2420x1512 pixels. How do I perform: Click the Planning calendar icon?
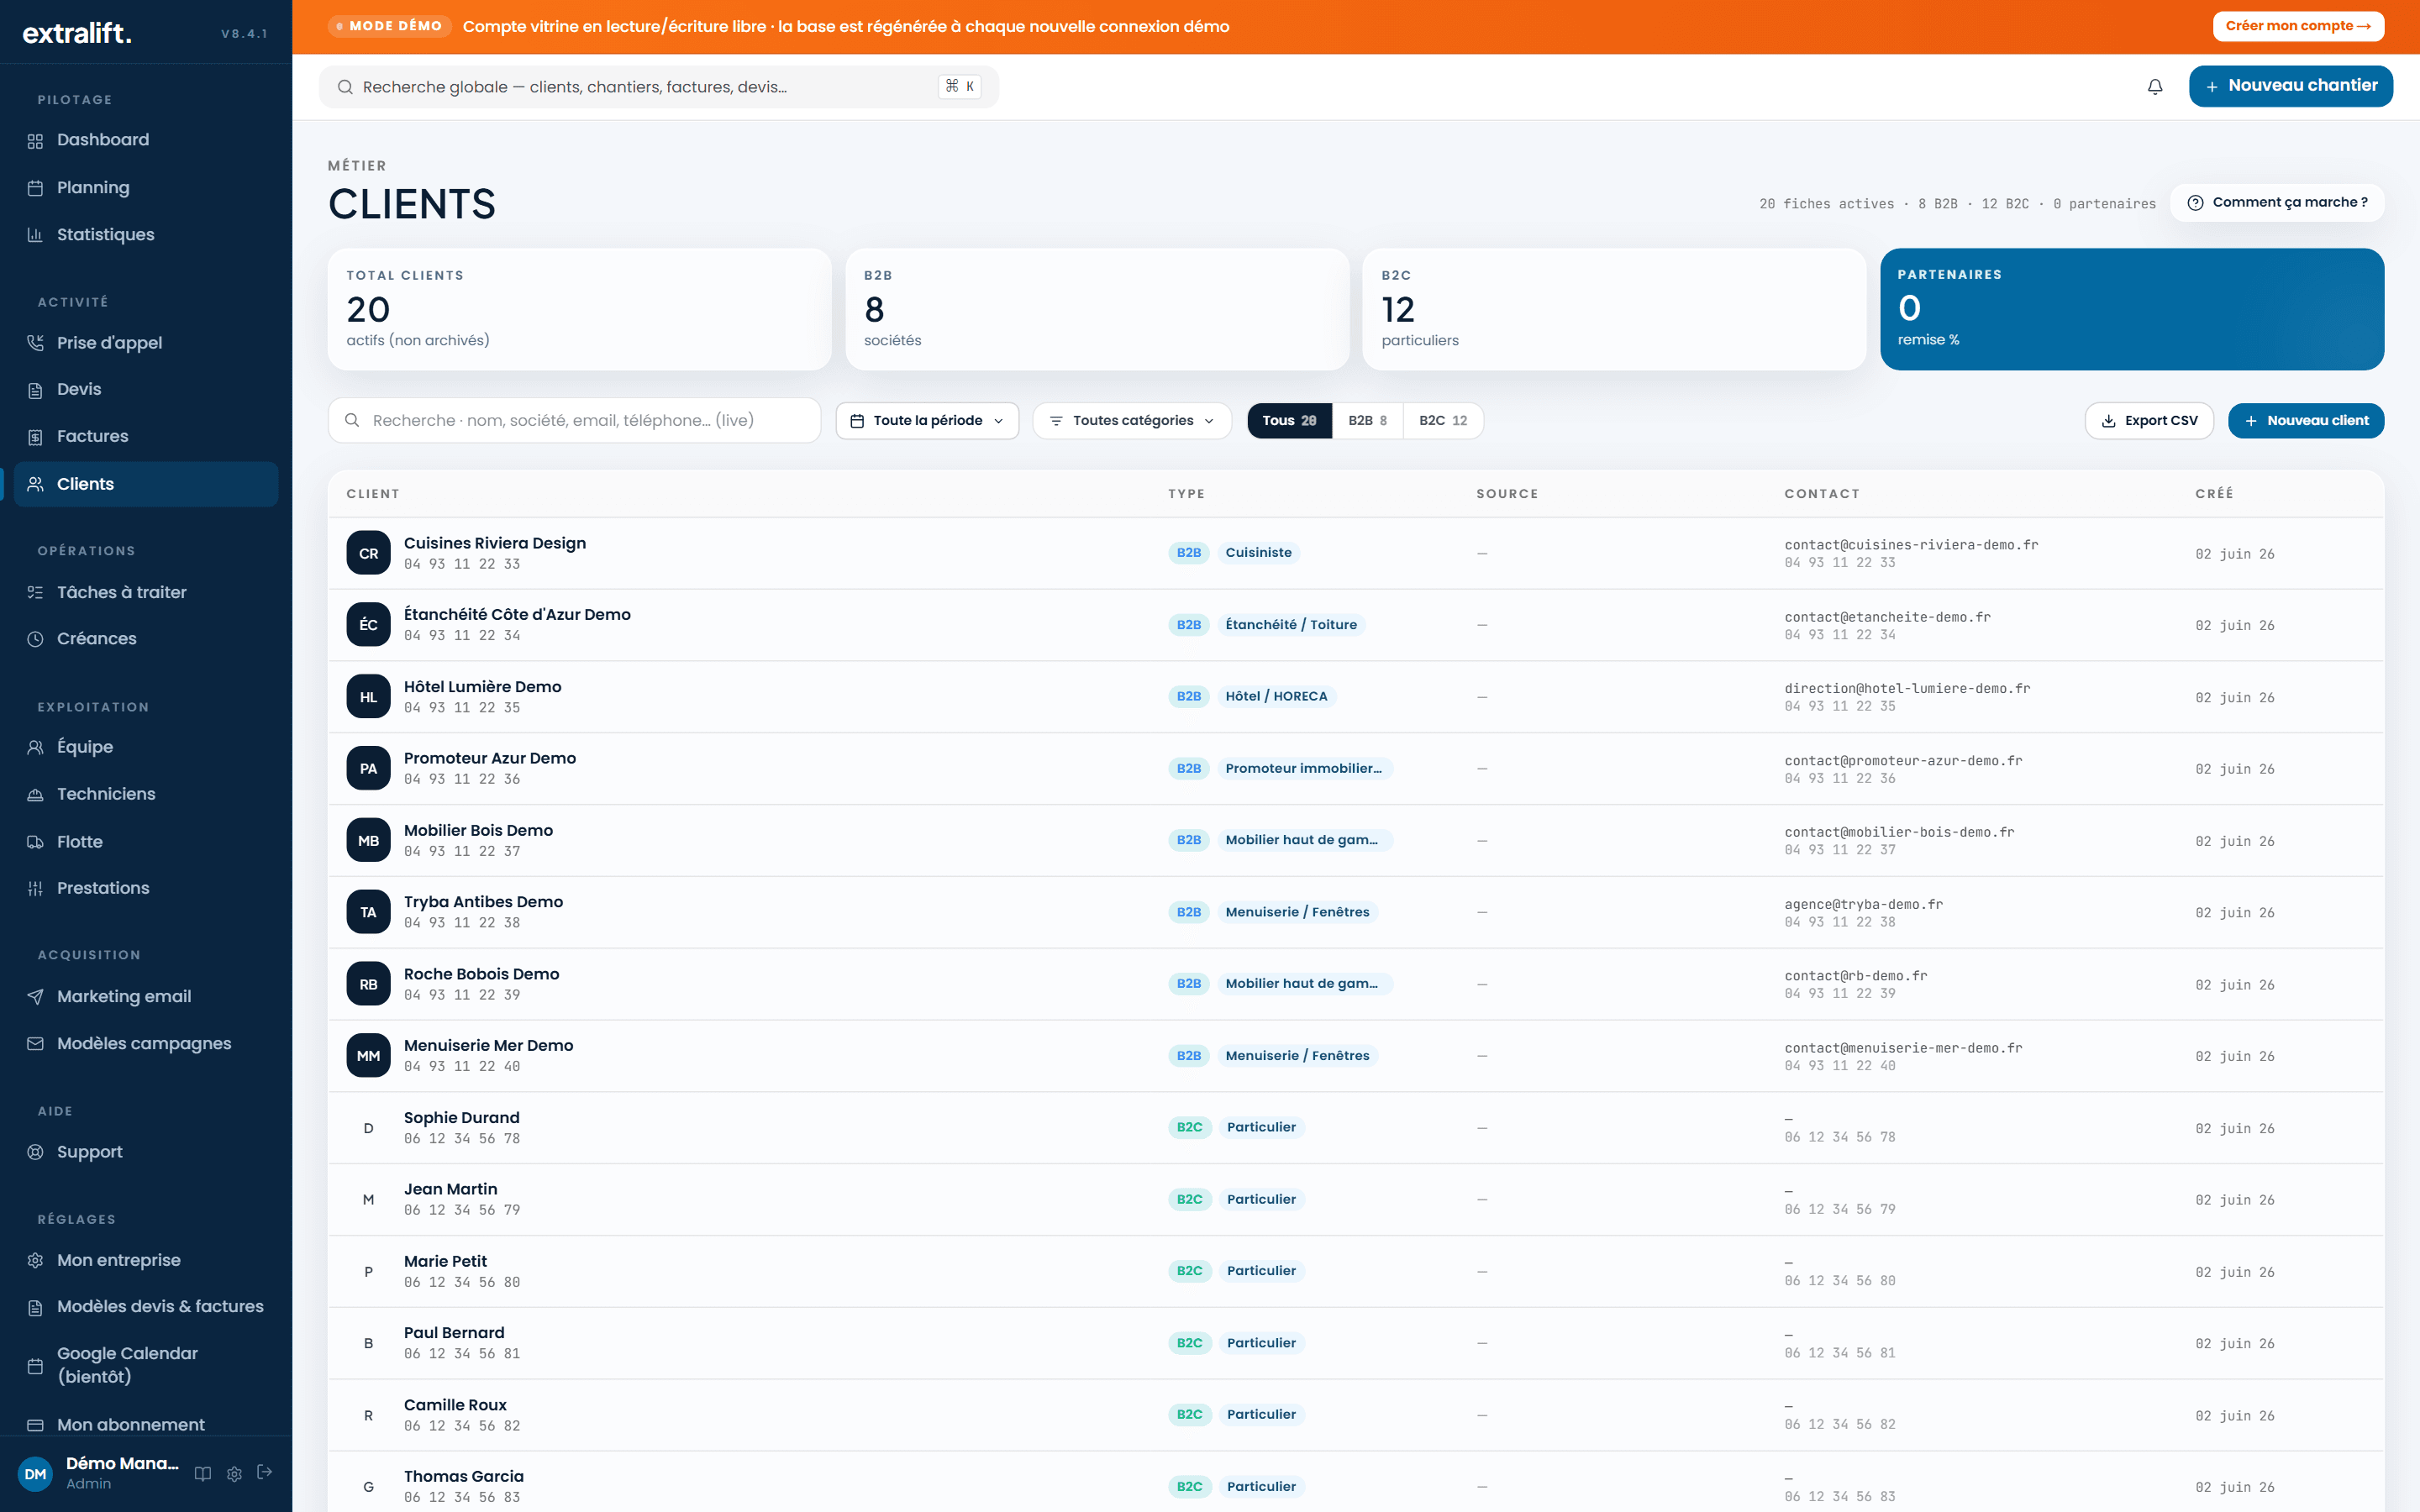click(35, 188)
